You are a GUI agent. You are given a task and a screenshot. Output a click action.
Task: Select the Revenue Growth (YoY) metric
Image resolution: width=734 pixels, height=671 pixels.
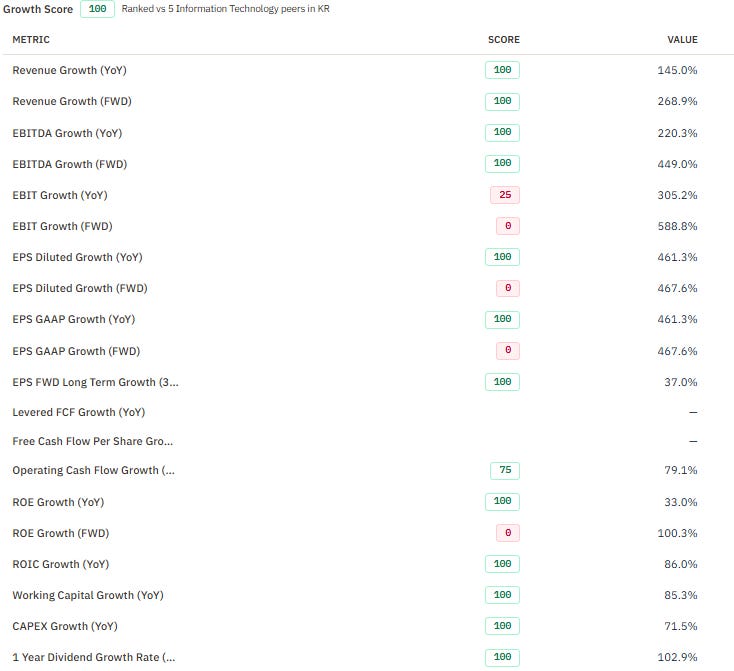point(69,70)
